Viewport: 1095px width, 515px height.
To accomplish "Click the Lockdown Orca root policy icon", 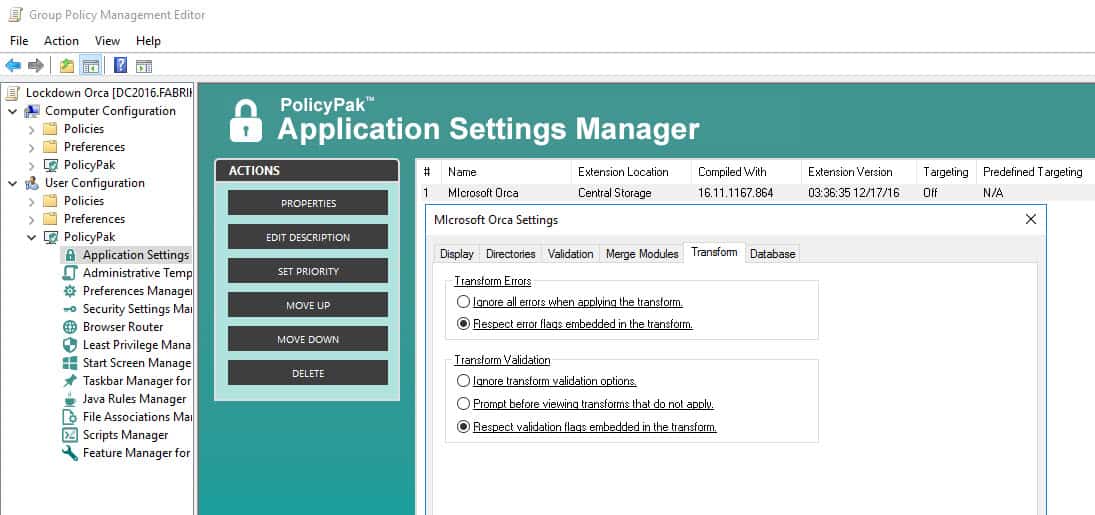I will (x=13, y=93).
